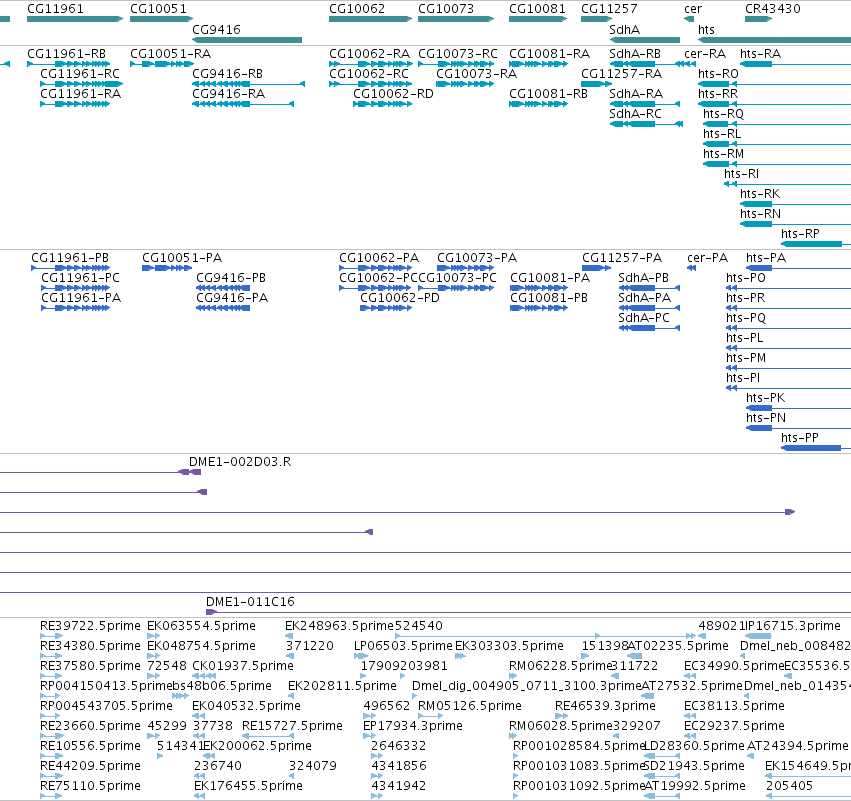Open the hts-PP protein label
851x801 pixels.
point(799,438)
